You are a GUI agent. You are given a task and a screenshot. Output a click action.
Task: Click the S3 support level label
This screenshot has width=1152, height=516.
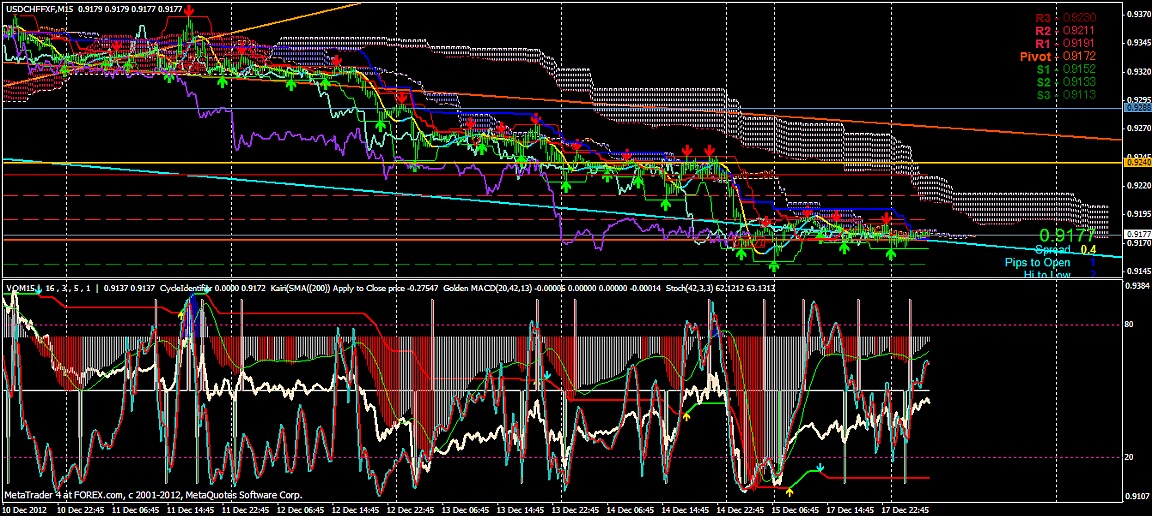pos(1044,95)
